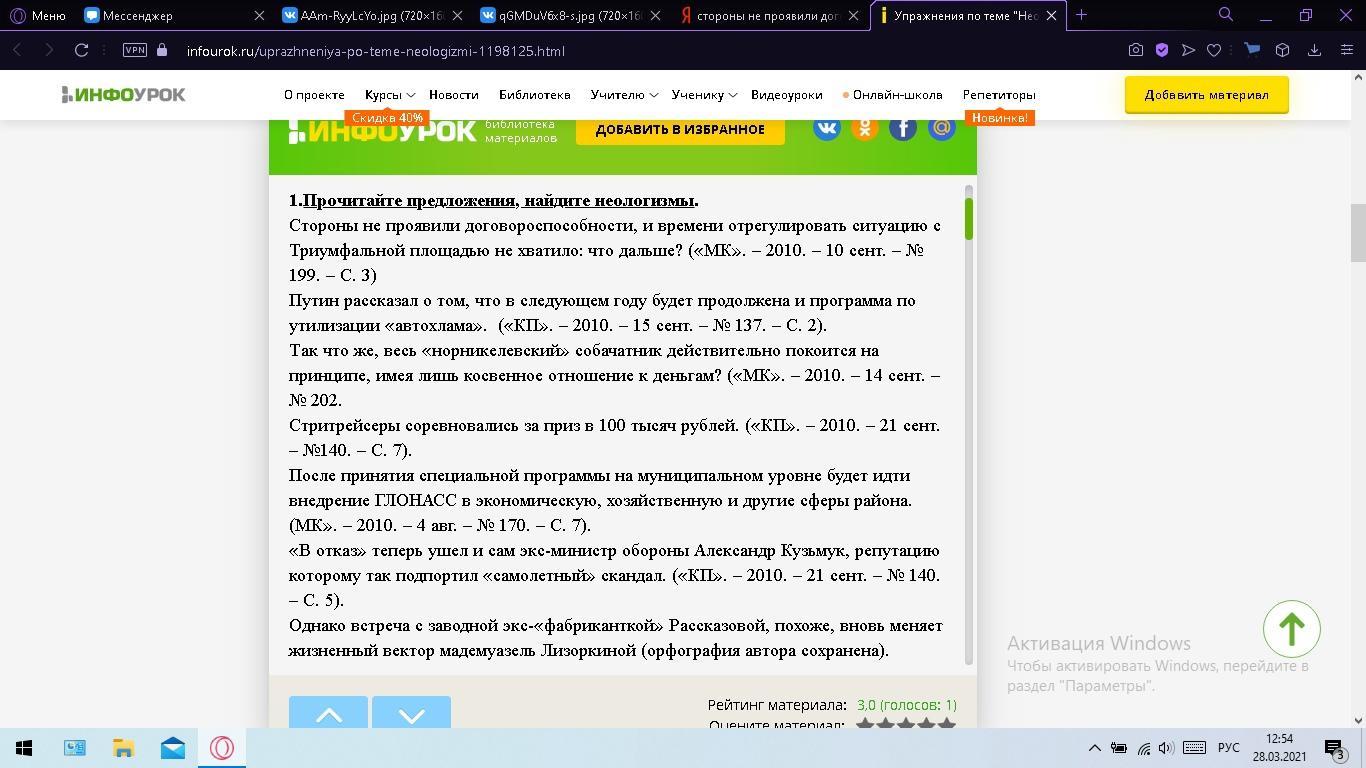Toggle the ad blocker shield icon

1162,50
